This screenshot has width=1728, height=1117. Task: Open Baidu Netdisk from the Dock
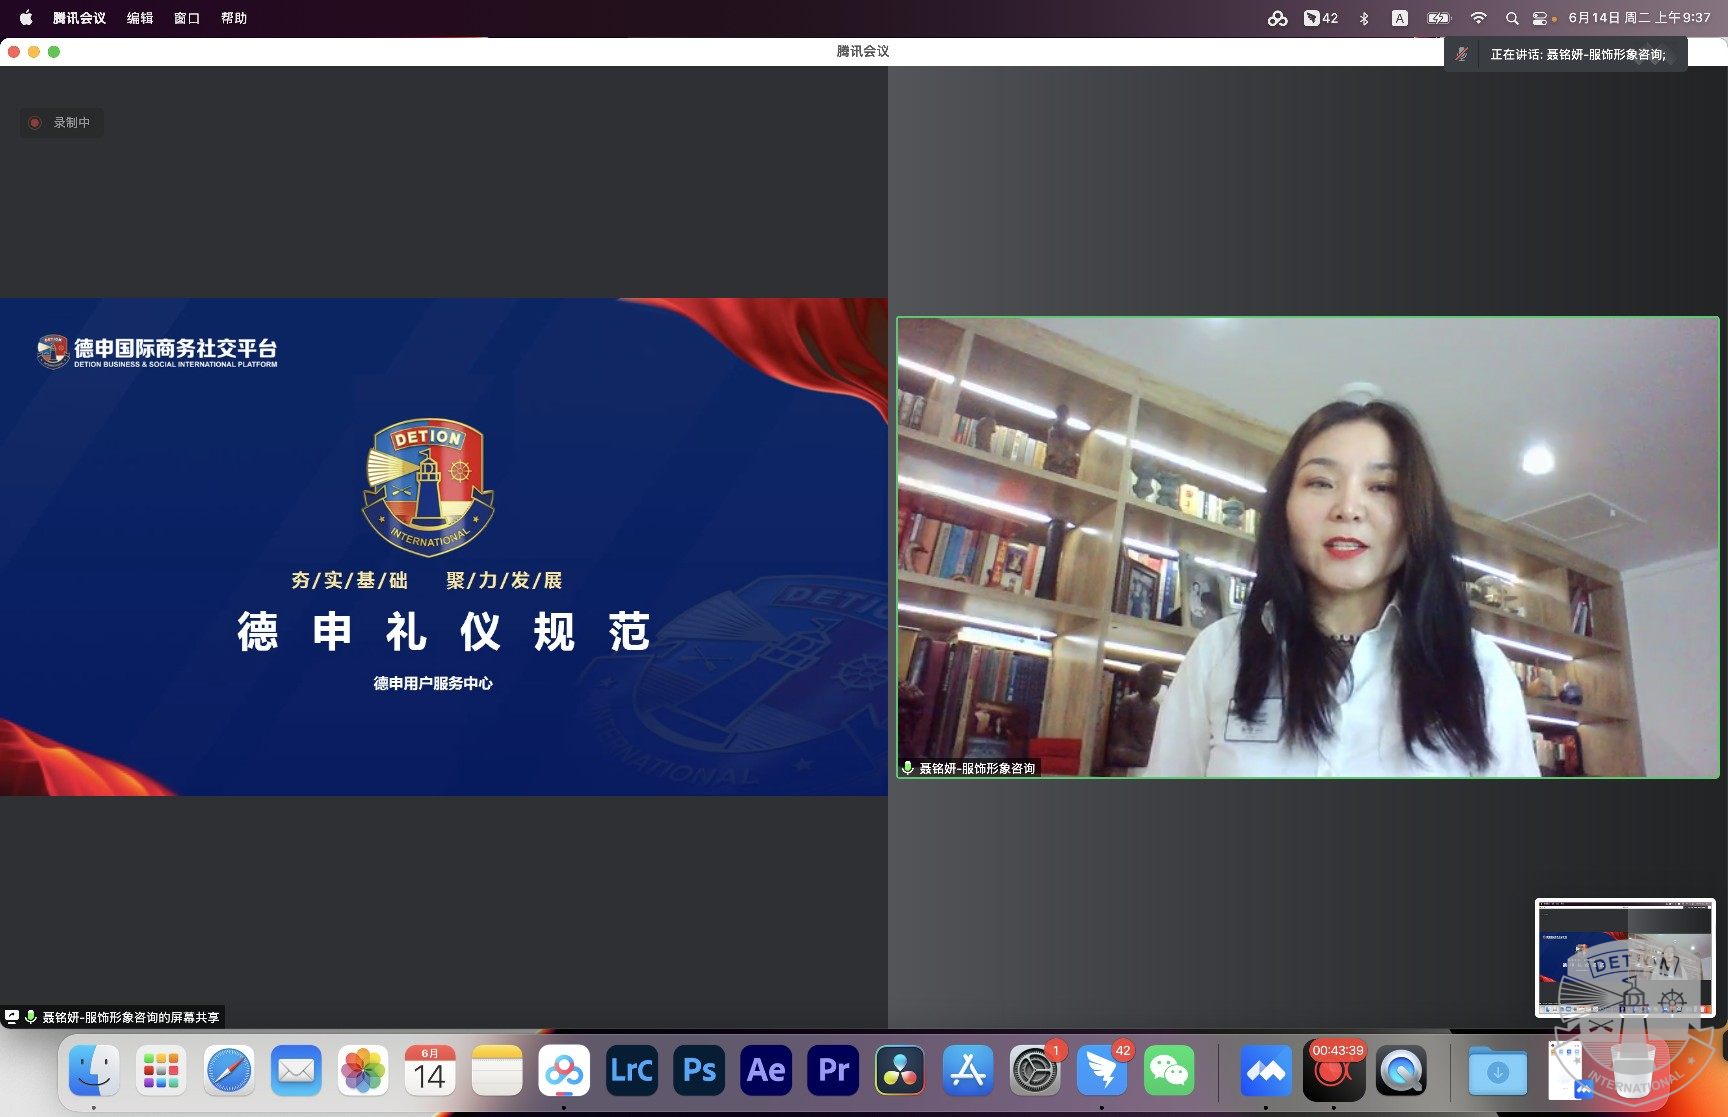pos(564,1071)
